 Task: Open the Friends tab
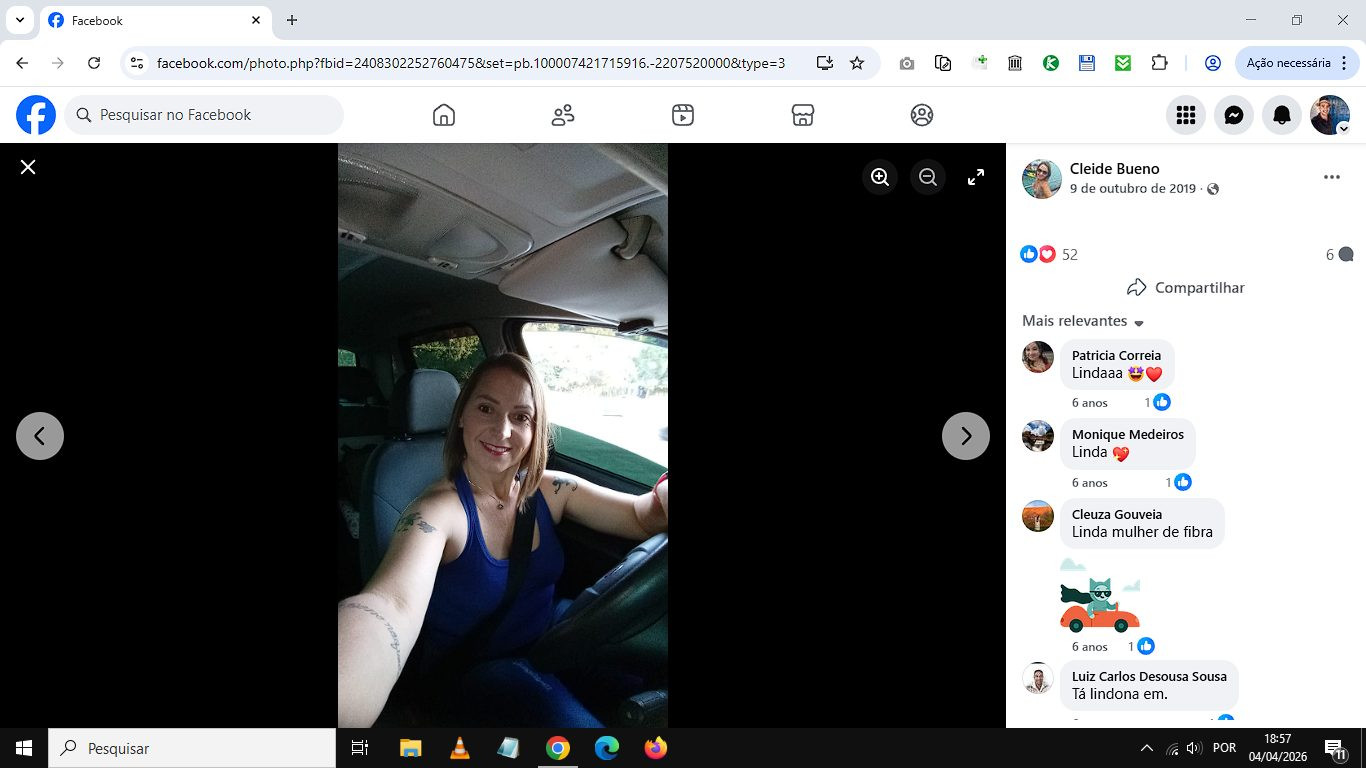(563, 116)
